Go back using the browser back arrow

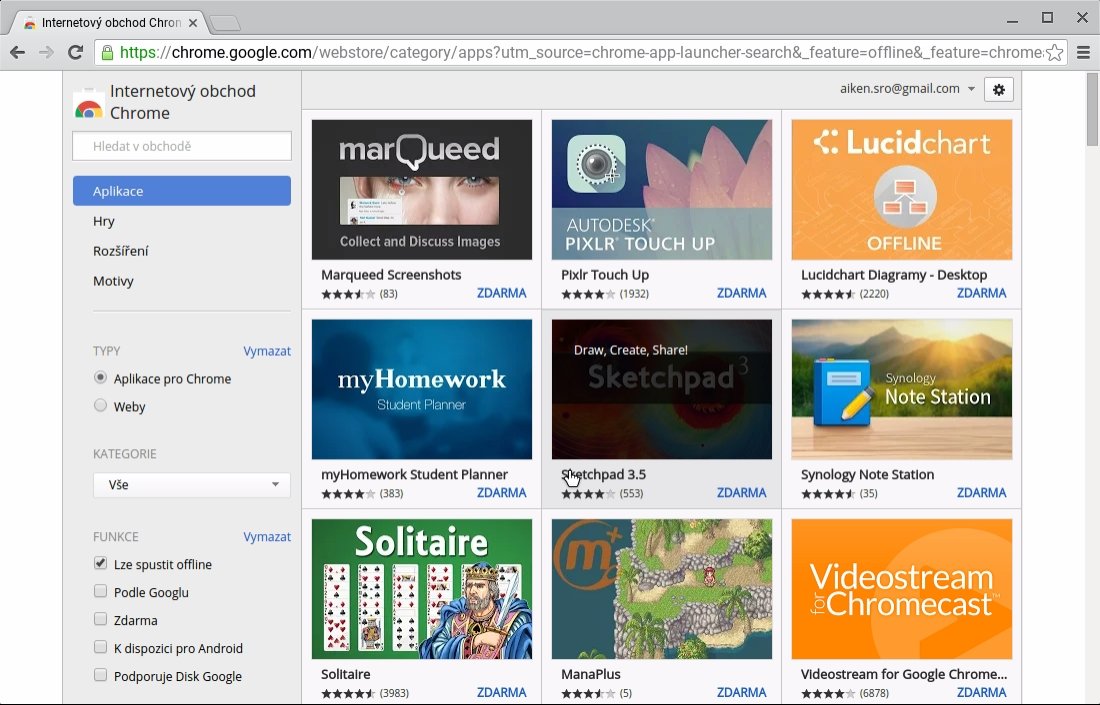[x=18, y=52]
